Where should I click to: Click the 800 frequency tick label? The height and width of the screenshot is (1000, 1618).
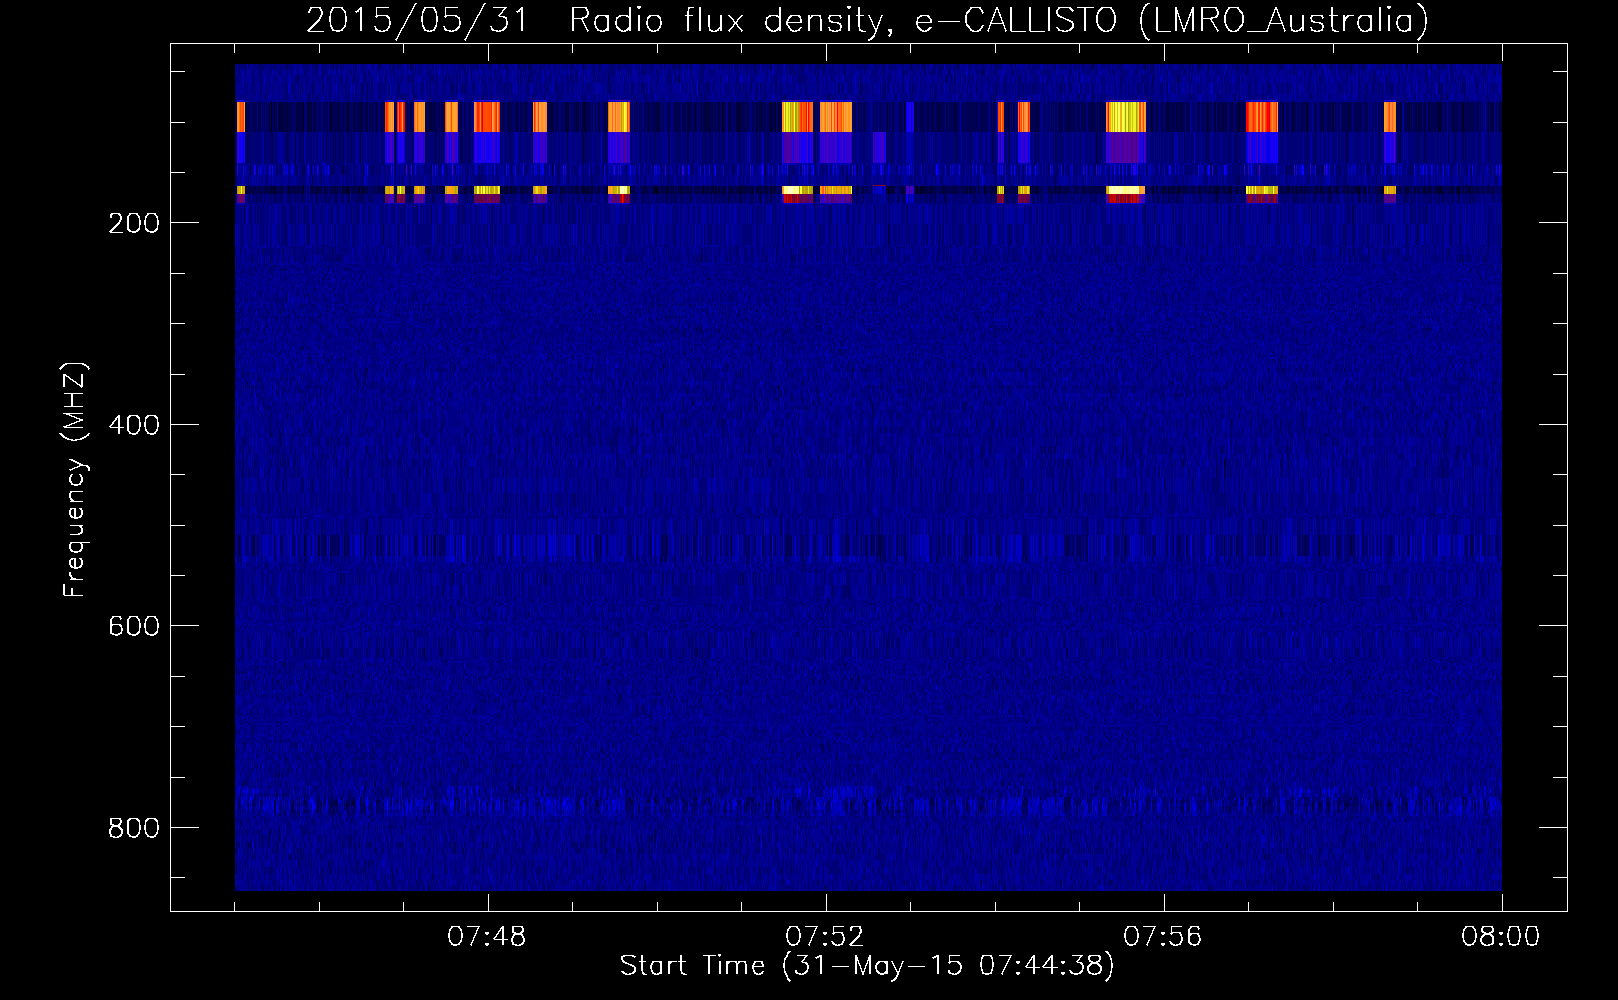[134, 828]
